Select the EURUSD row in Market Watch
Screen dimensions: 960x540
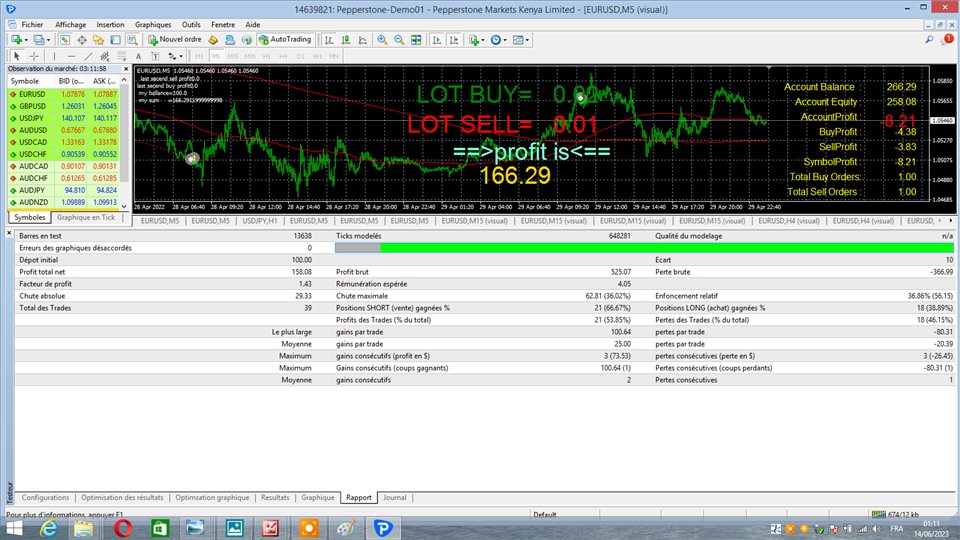click(x=63, y=94)
